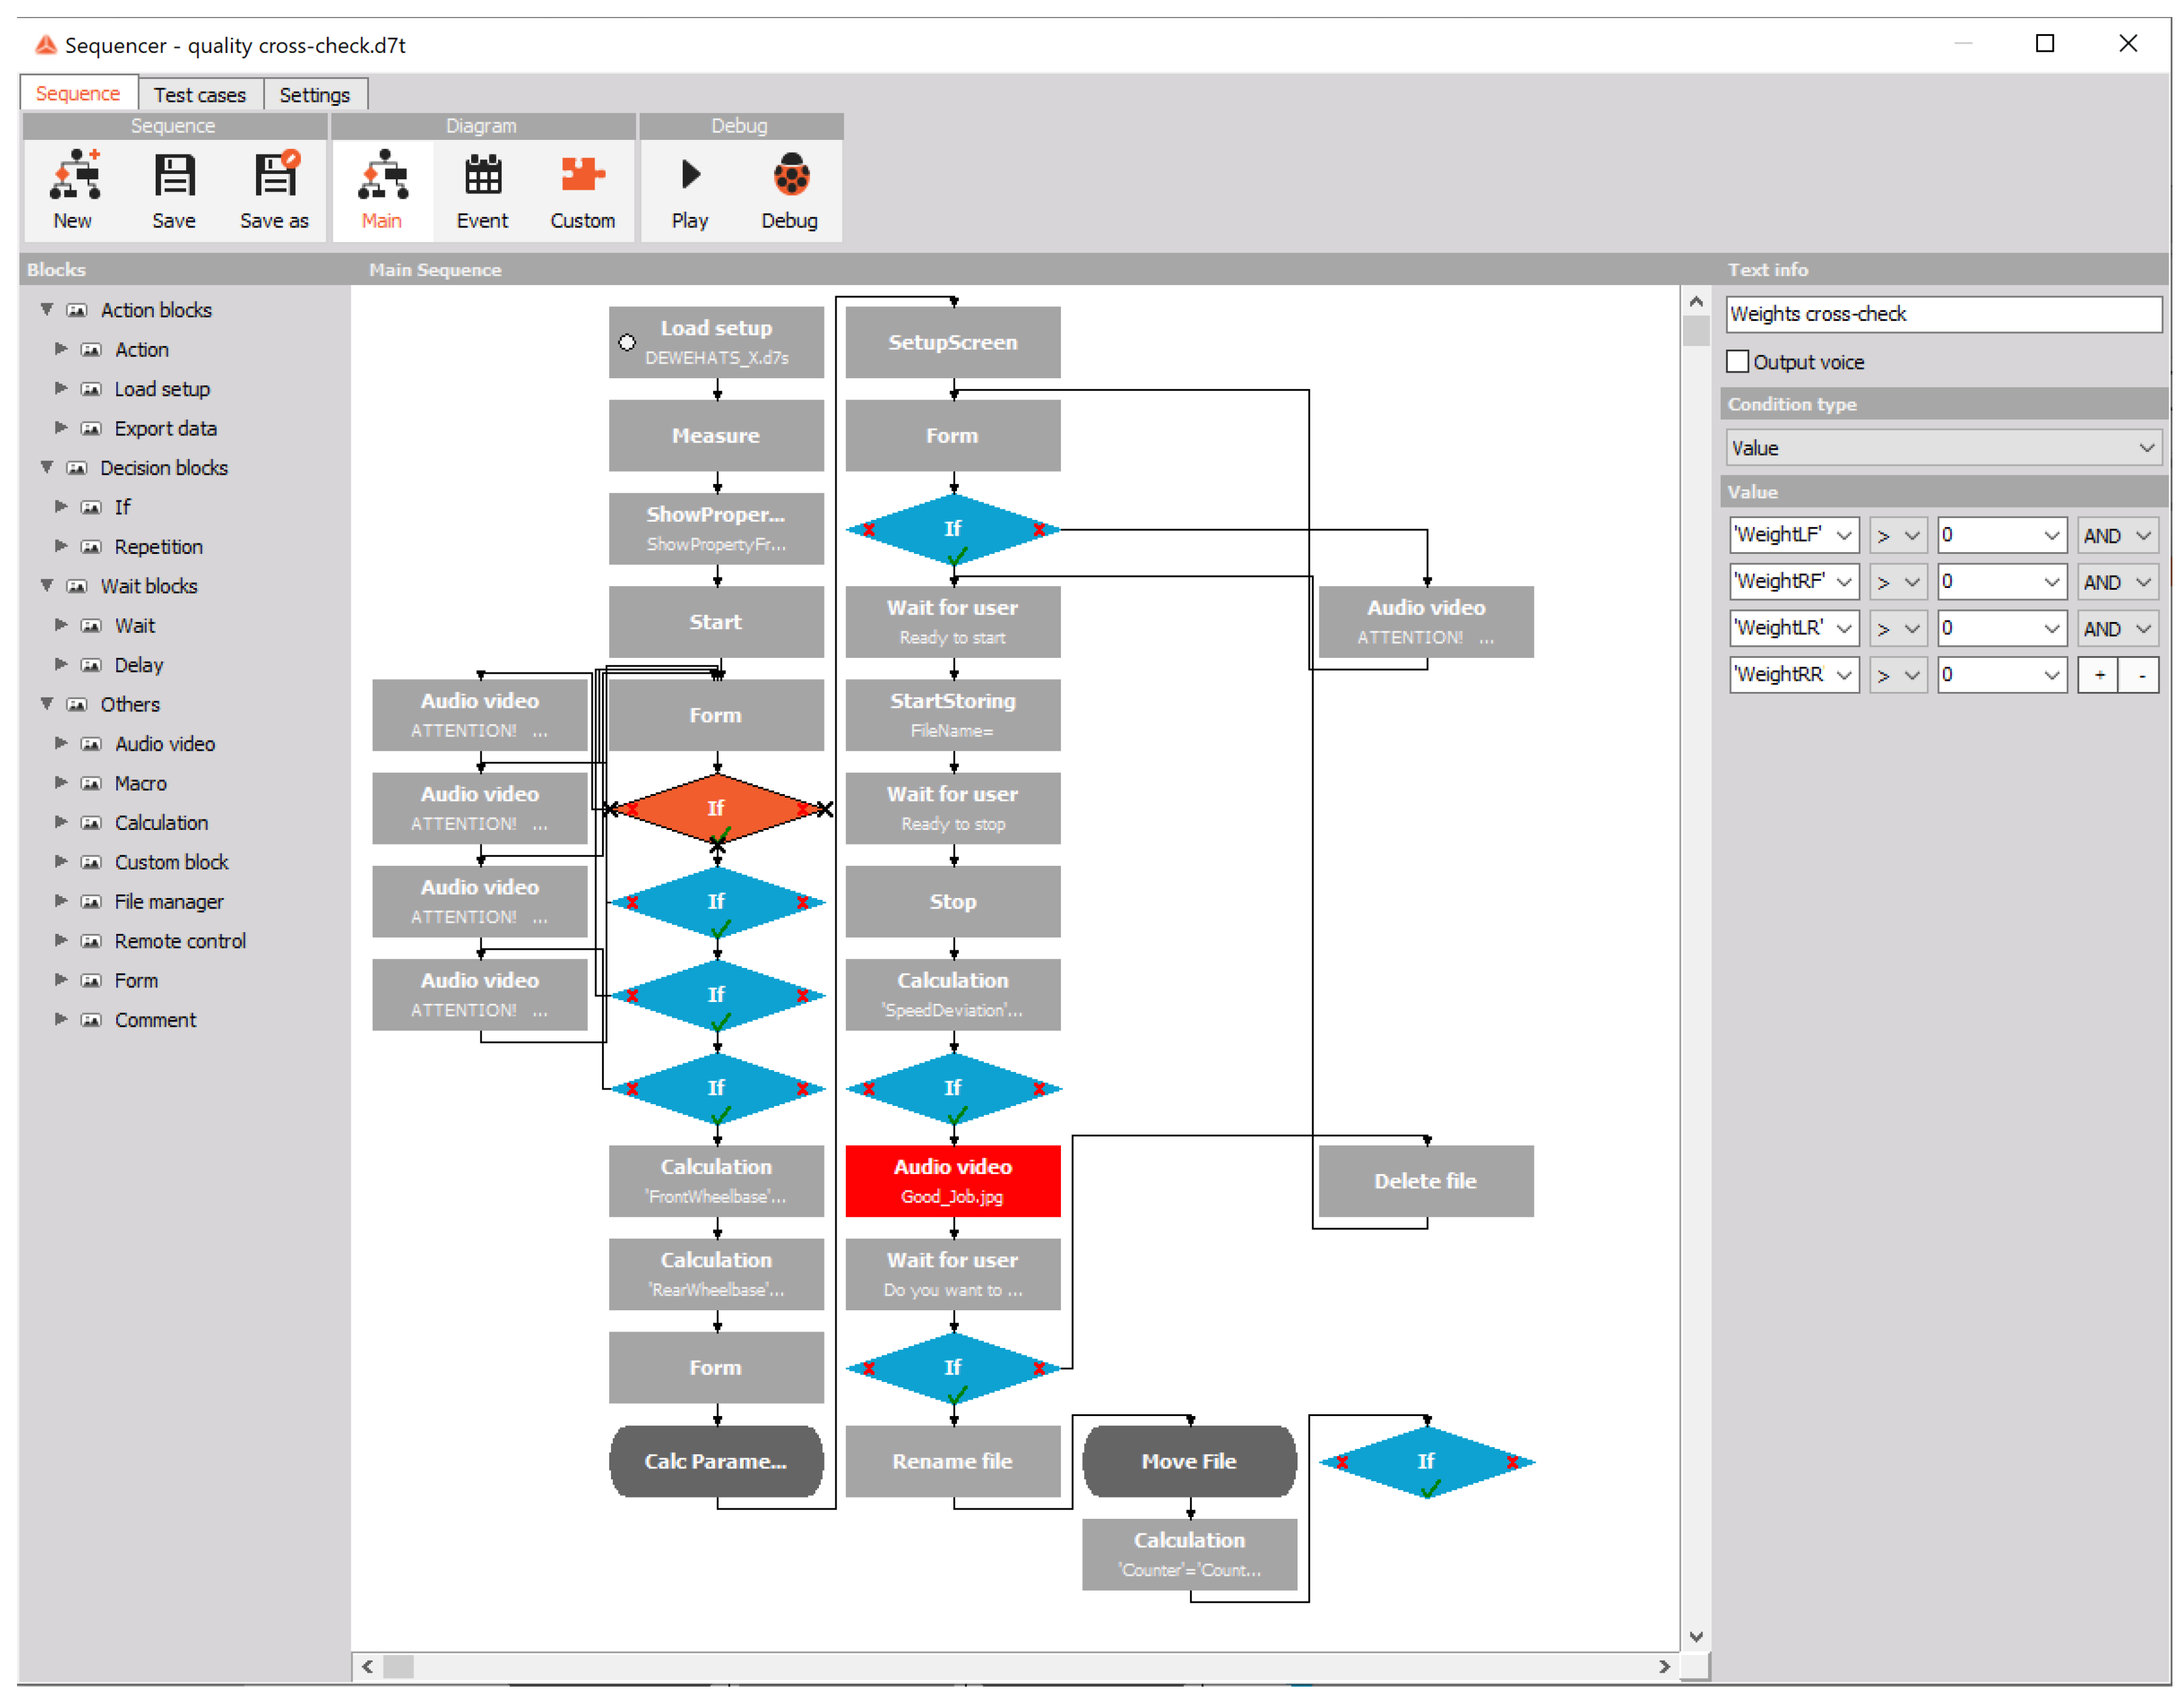Click the Load setup block's start circle
This screenshot has width=2184, height=1700.
tap(627, 342)
